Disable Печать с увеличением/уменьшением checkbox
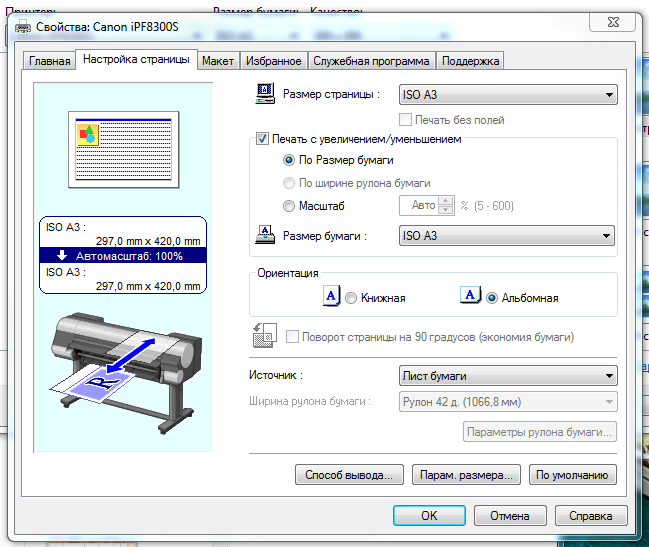649x547 pixels. 262,138
